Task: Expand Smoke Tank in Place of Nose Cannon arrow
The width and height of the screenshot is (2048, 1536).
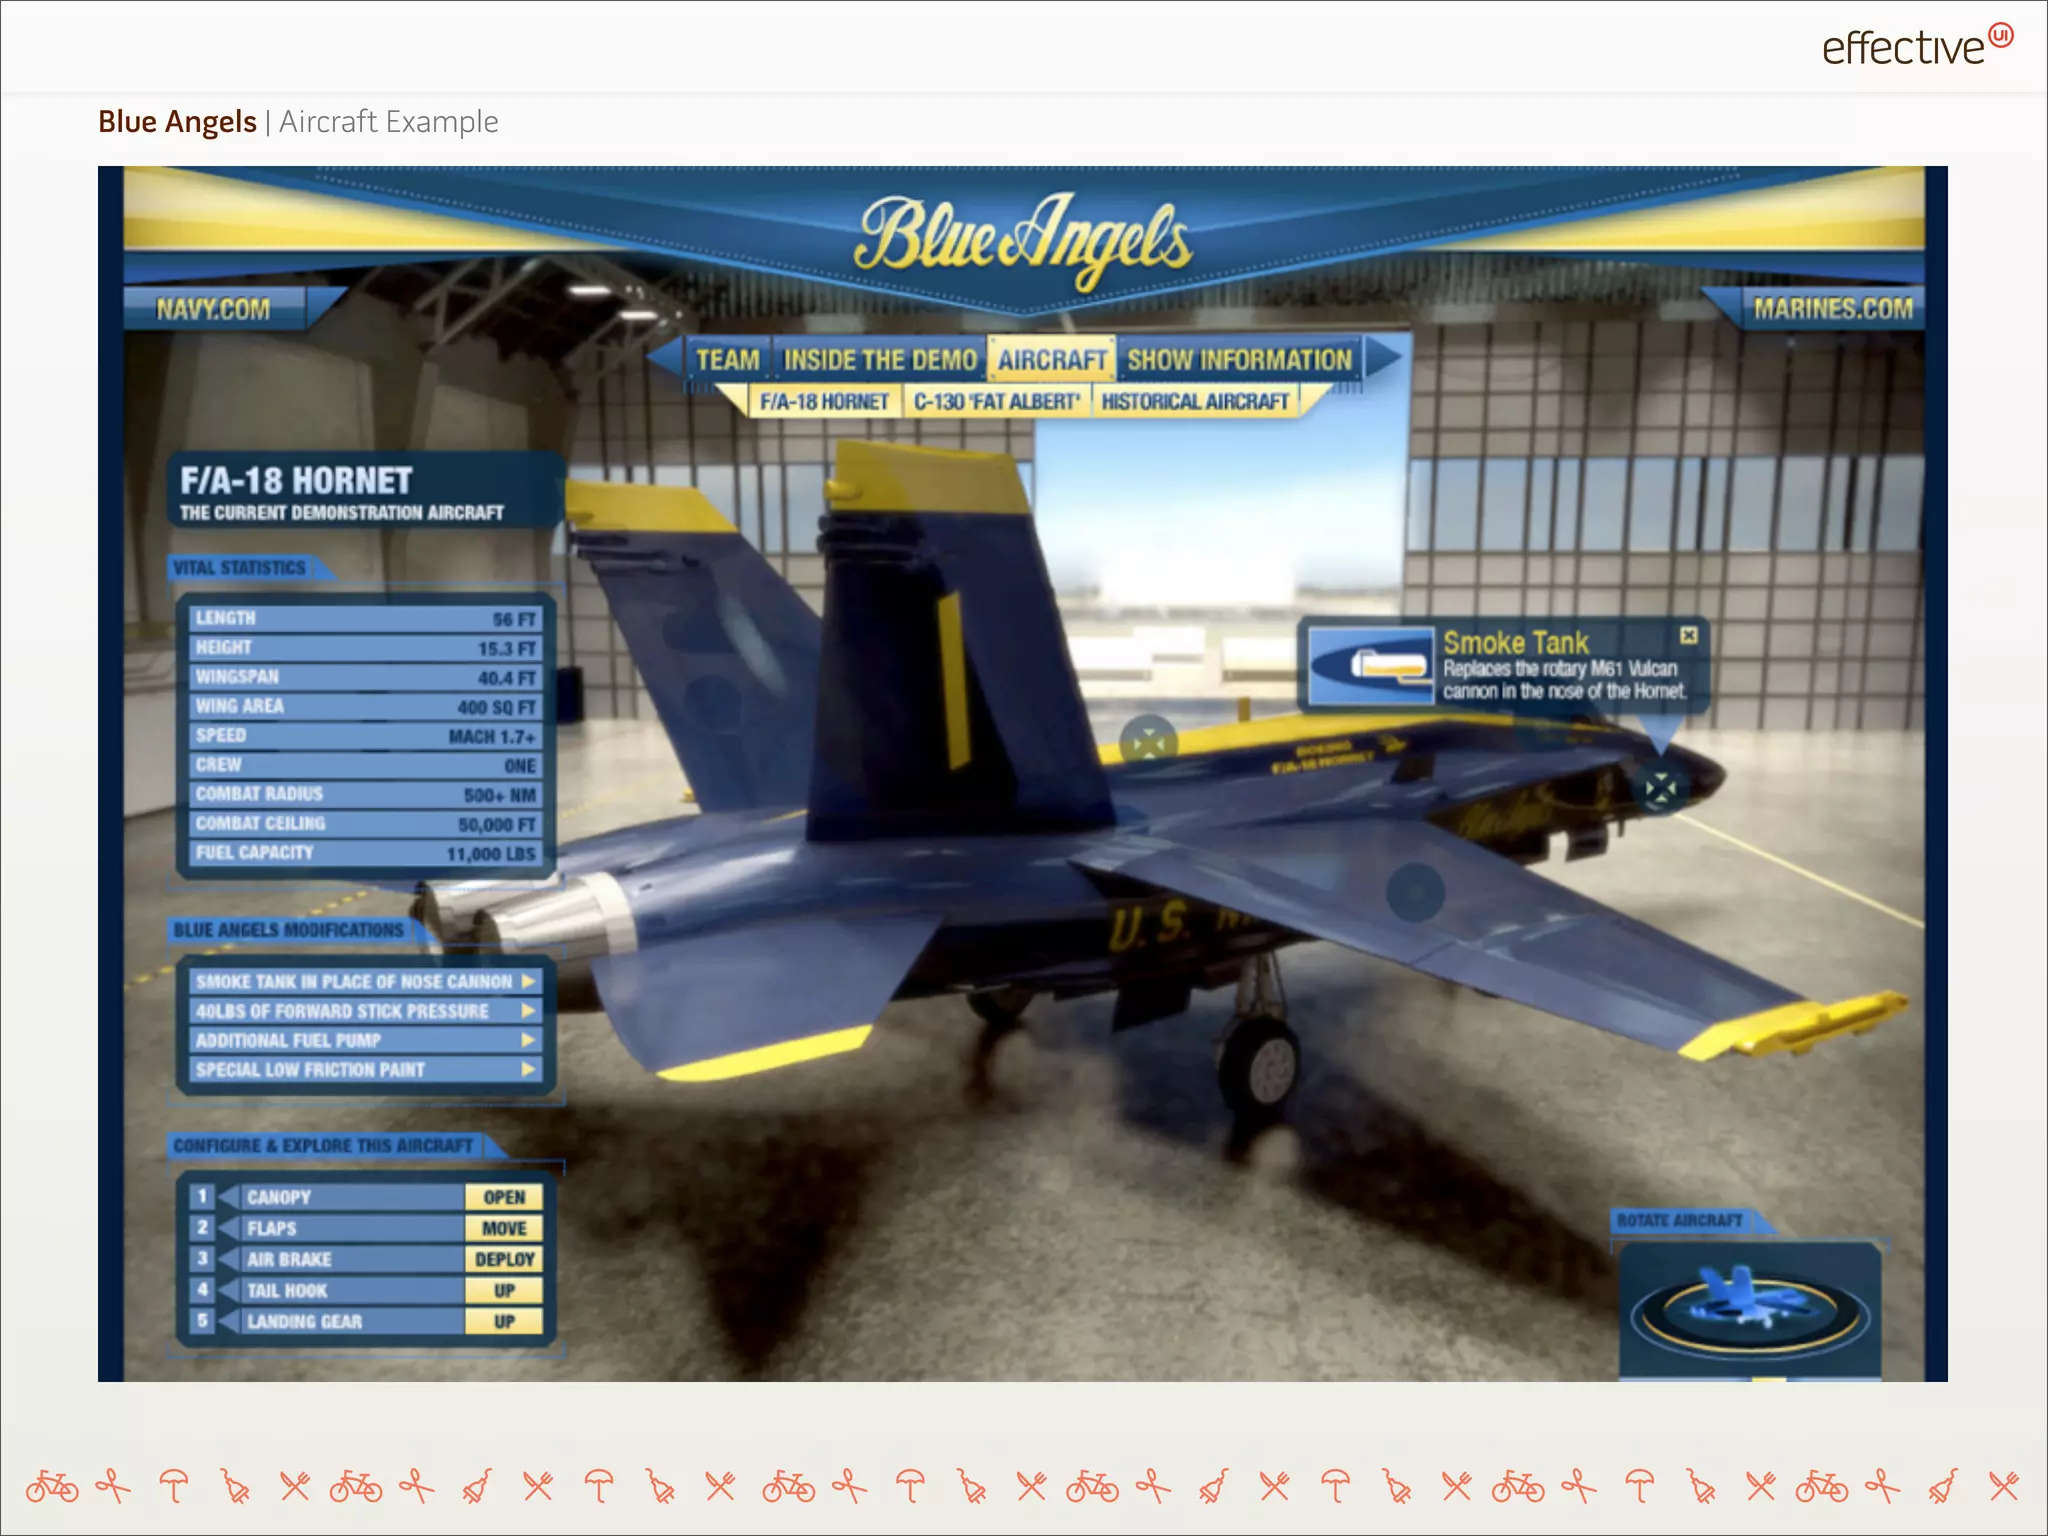Action: pos(529,982)
